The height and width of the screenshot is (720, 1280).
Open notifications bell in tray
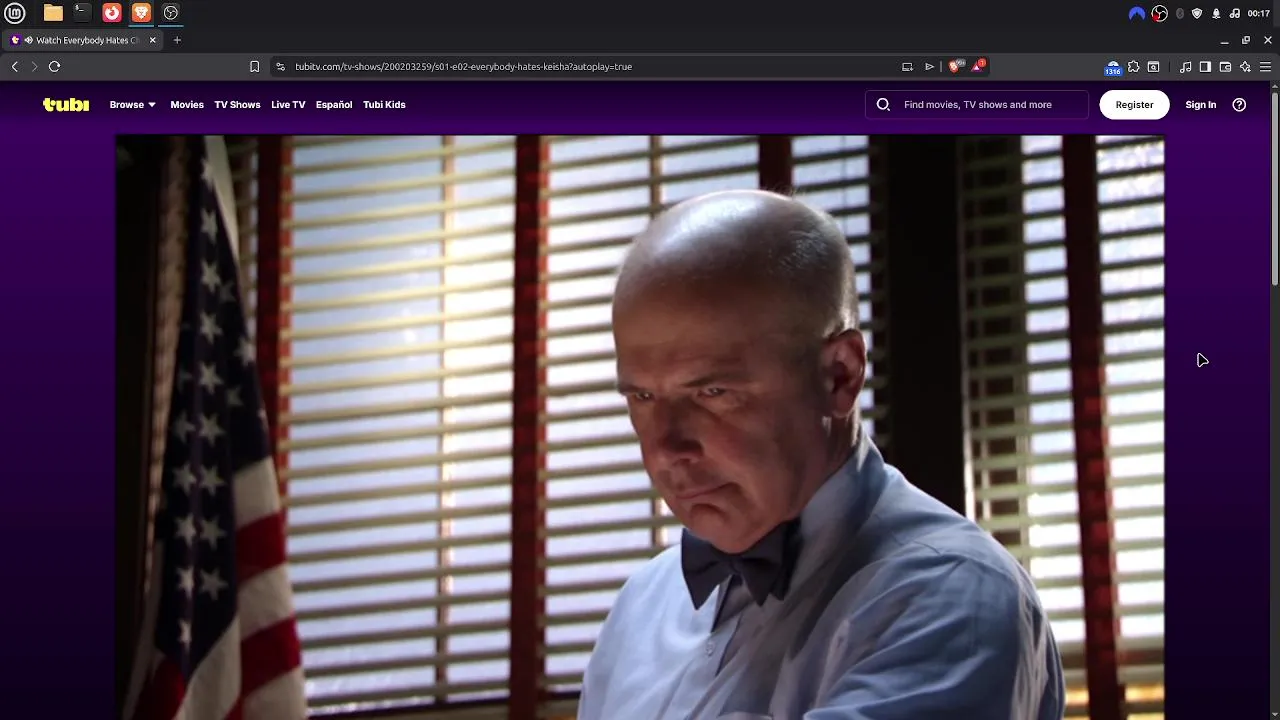click(1216, 13)
